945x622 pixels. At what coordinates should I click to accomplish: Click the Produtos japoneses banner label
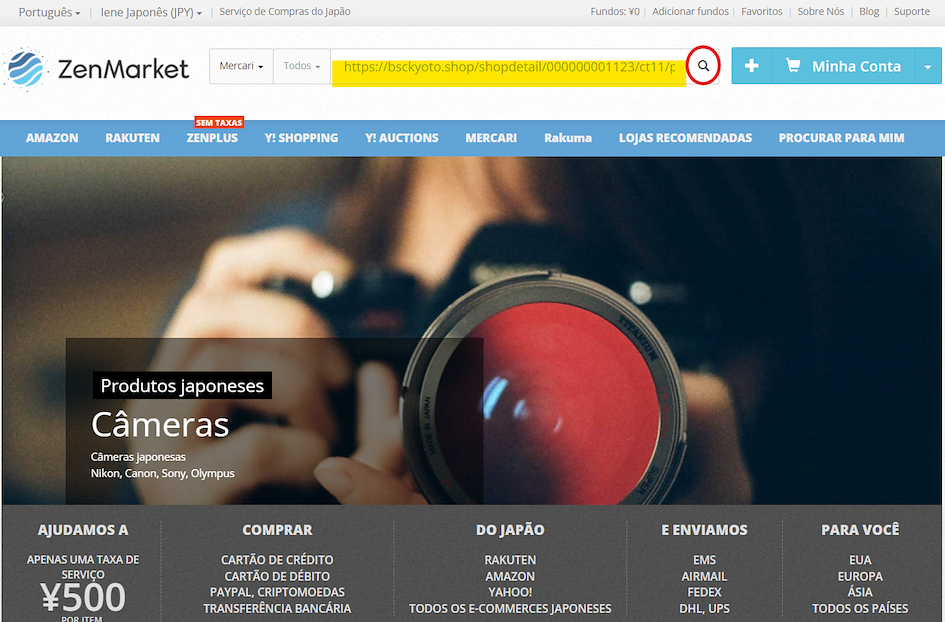point(182,386)
